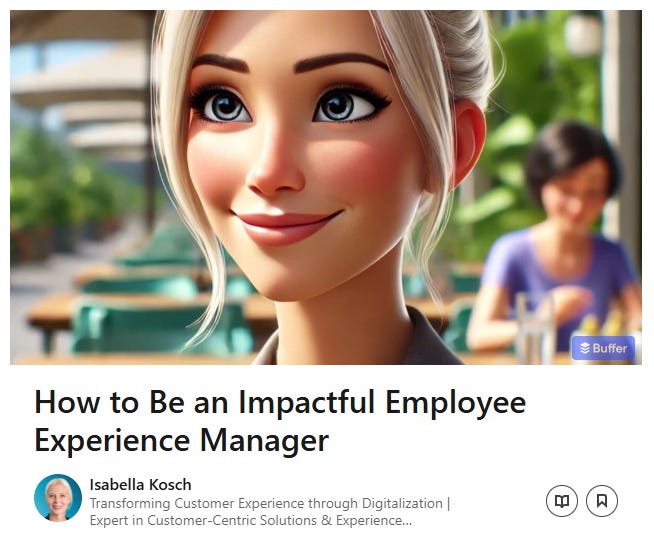654x540 pixels.
Task: Open the Isabella Kosch author name link
Action: (x=141, y=485)
